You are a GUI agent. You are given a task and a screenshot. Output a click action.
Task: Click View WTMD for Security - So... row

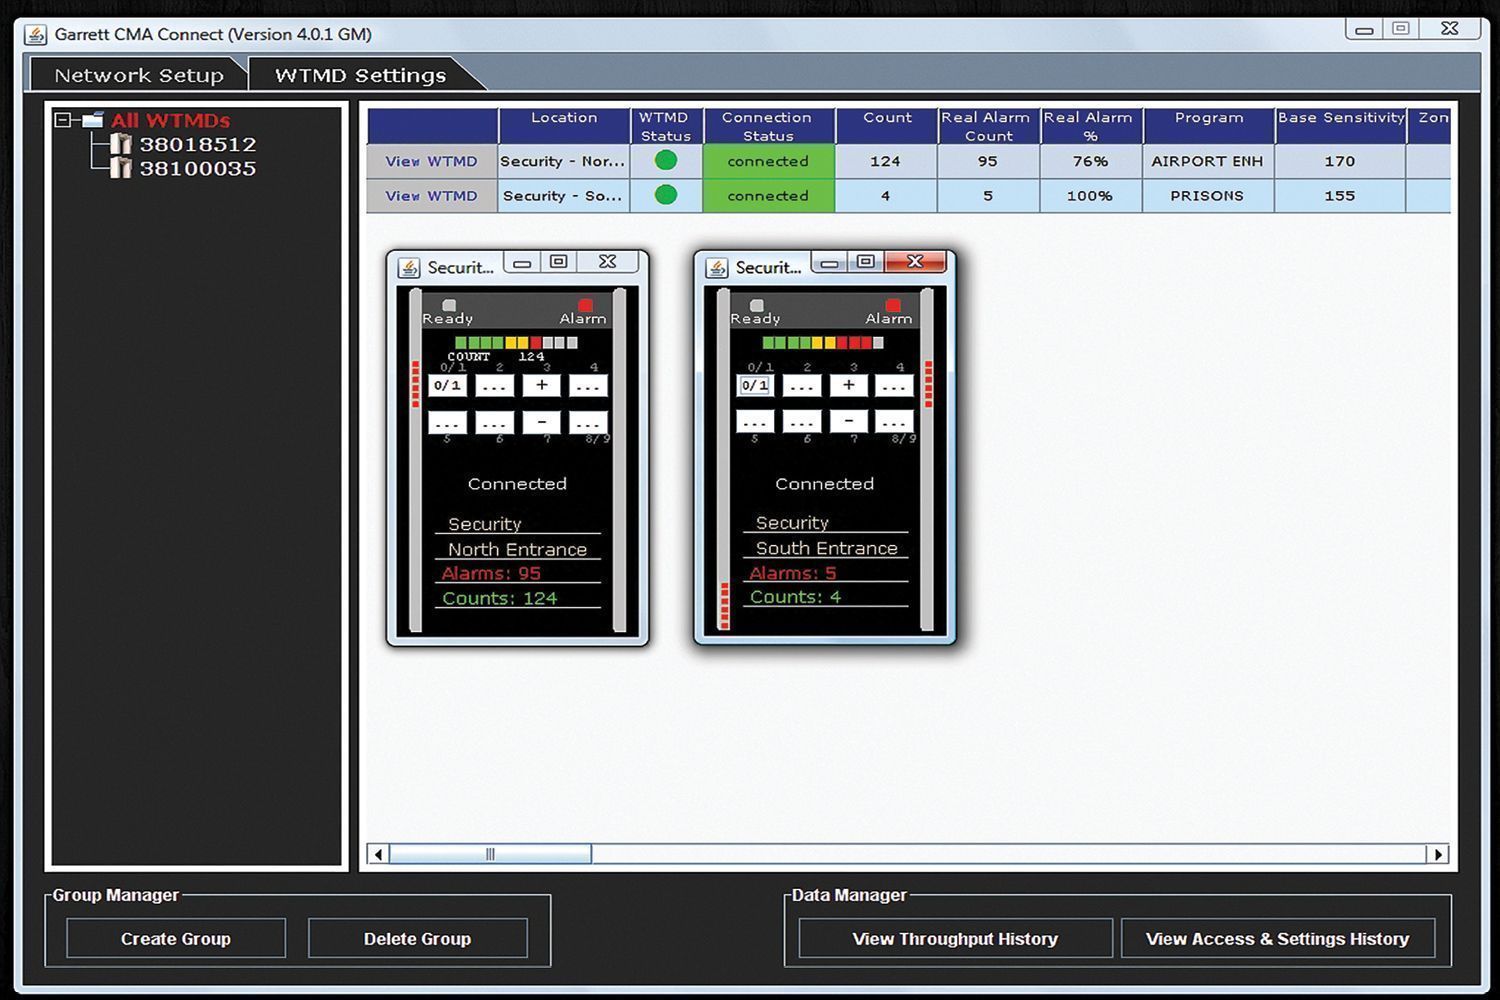(x=432, y=196)
